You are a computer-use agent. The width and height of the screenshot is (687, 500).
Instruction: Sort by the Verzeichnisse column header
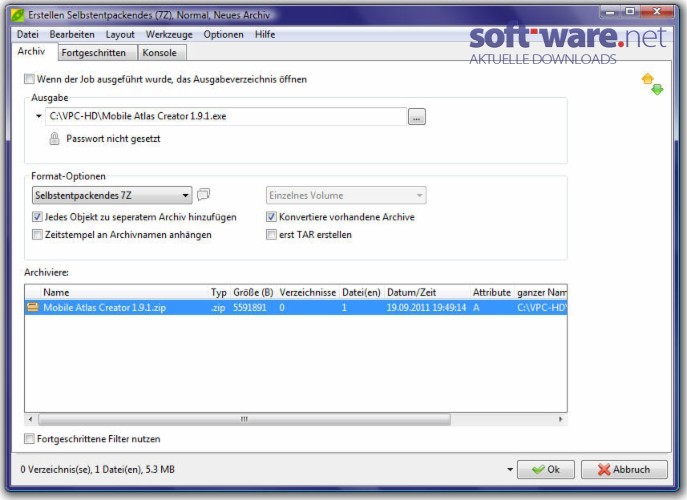tap(308, 292)
